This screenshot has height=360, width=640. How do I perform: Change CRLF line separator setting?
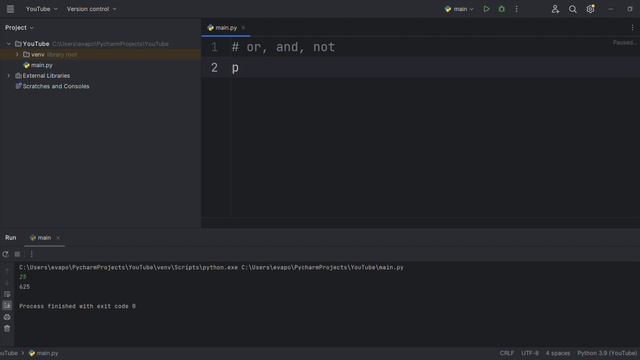coord(507,353)
